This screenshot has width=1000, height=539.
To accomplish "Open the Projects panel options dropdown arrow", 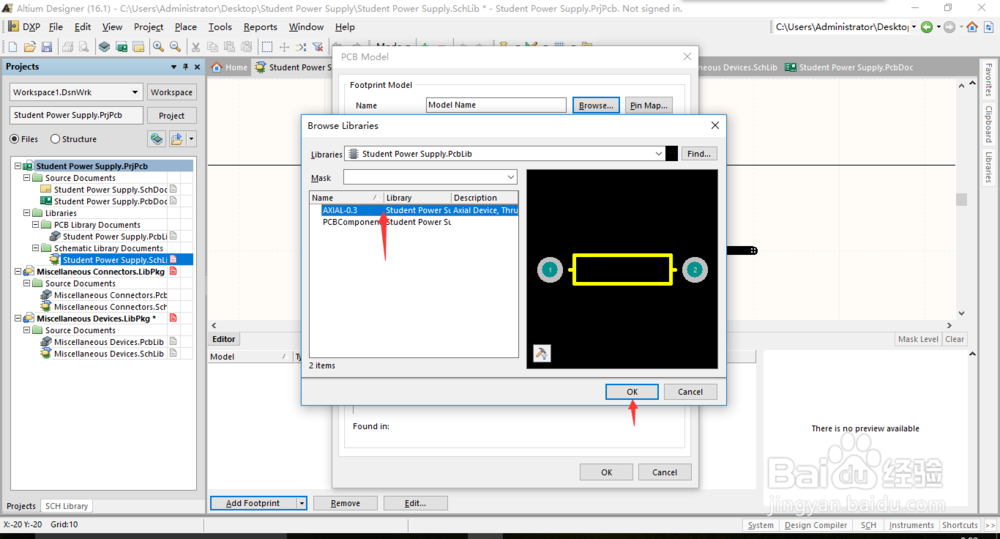I will [173, 66].
